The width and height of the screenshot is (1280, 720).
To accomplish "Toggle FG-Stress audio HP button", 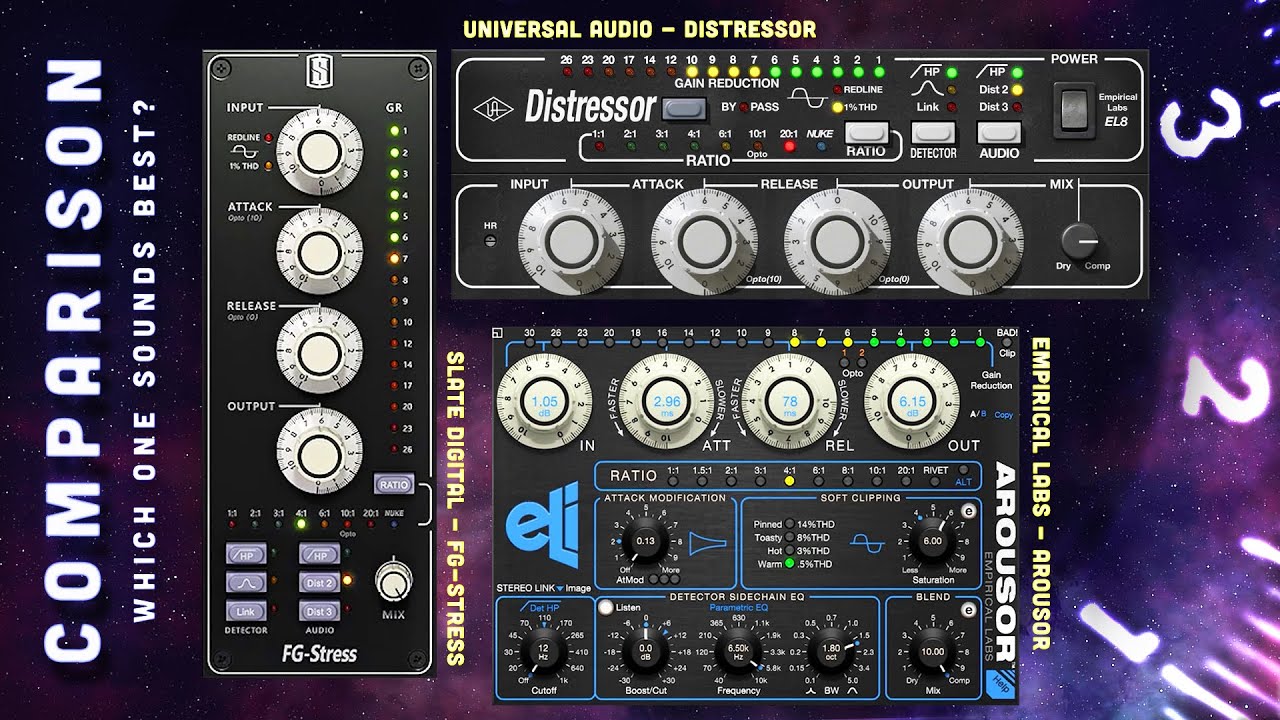I will point(320,555).
